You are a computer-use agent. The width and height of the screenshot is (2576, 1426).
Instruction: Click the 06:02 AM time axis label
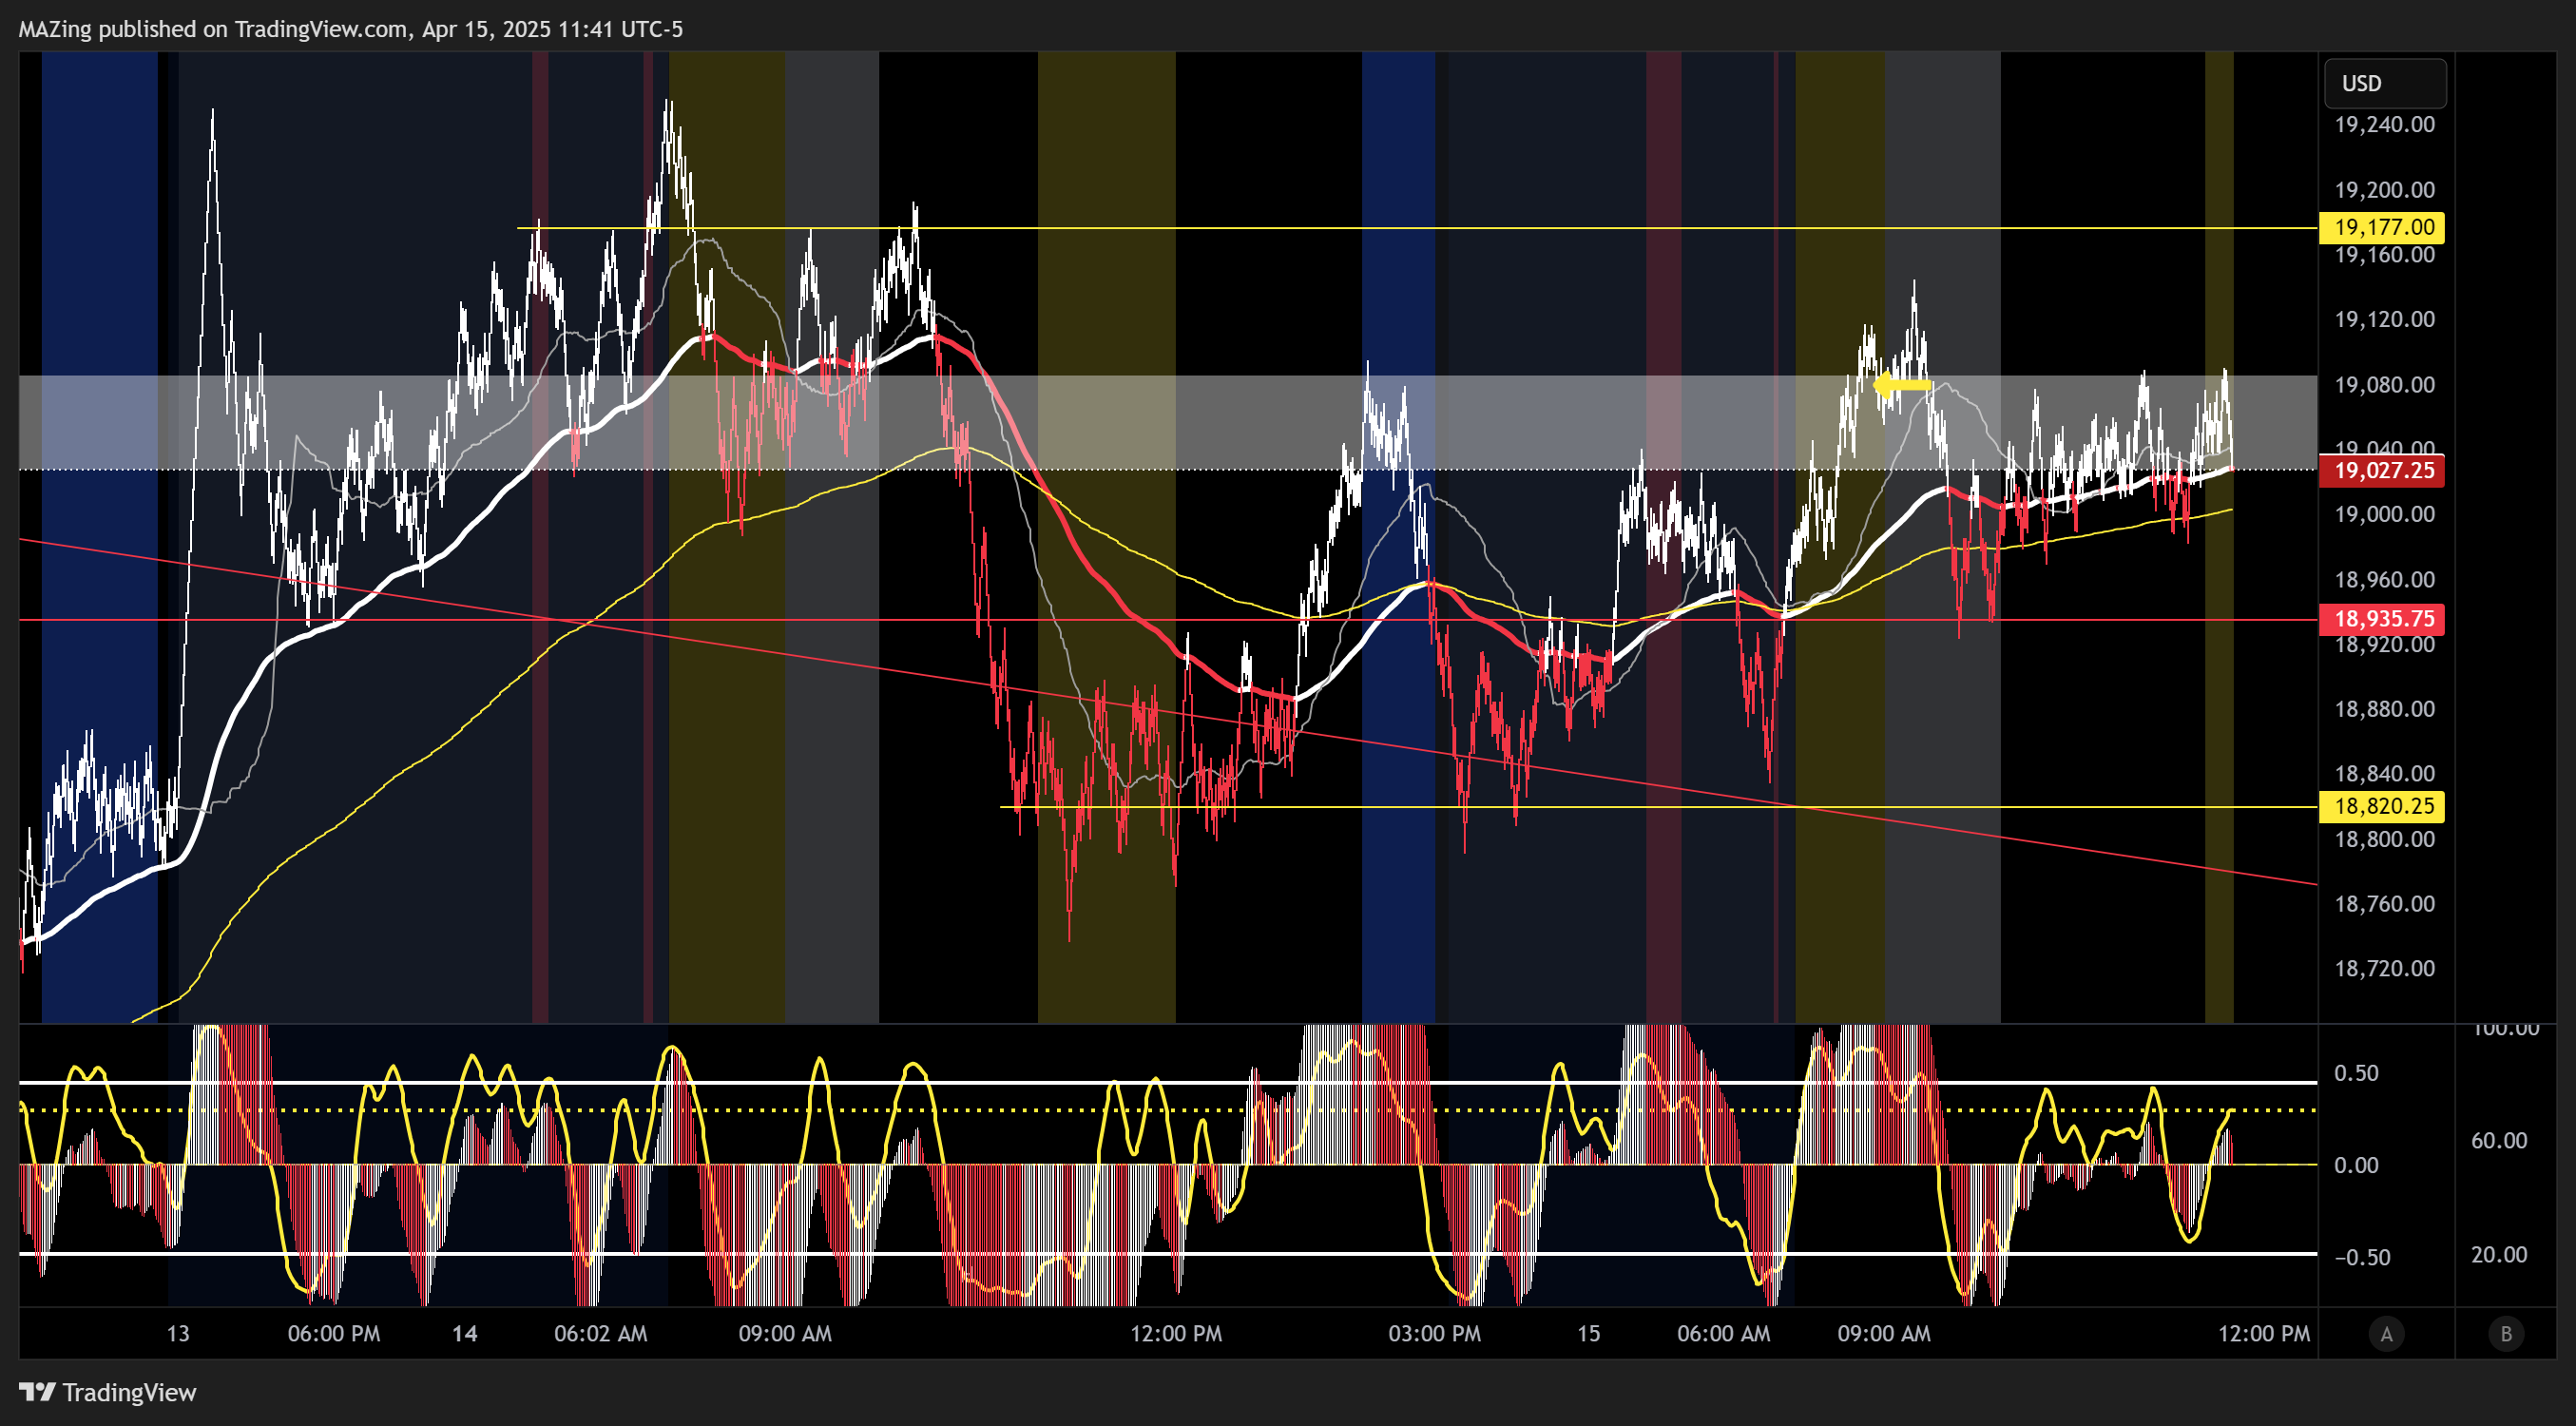600,1334
